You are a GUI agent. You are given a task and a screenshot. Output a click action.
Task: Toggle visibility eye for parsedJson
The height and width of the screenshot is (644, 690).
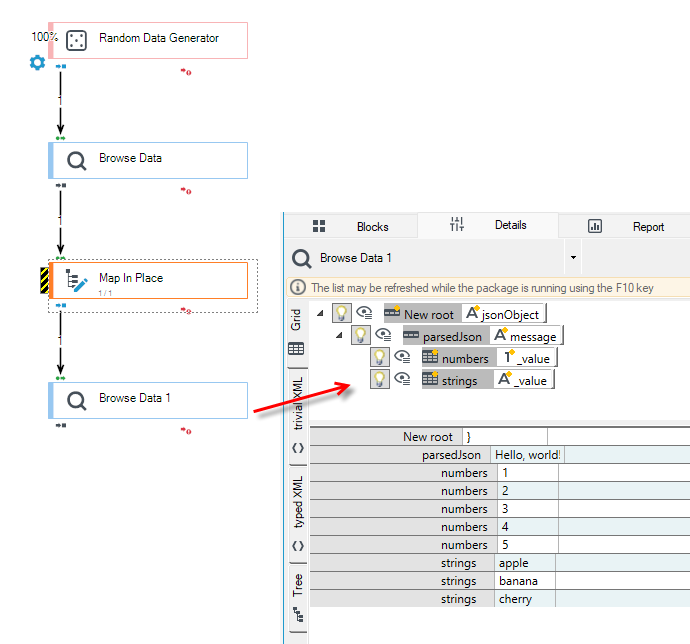coord(384,335)
